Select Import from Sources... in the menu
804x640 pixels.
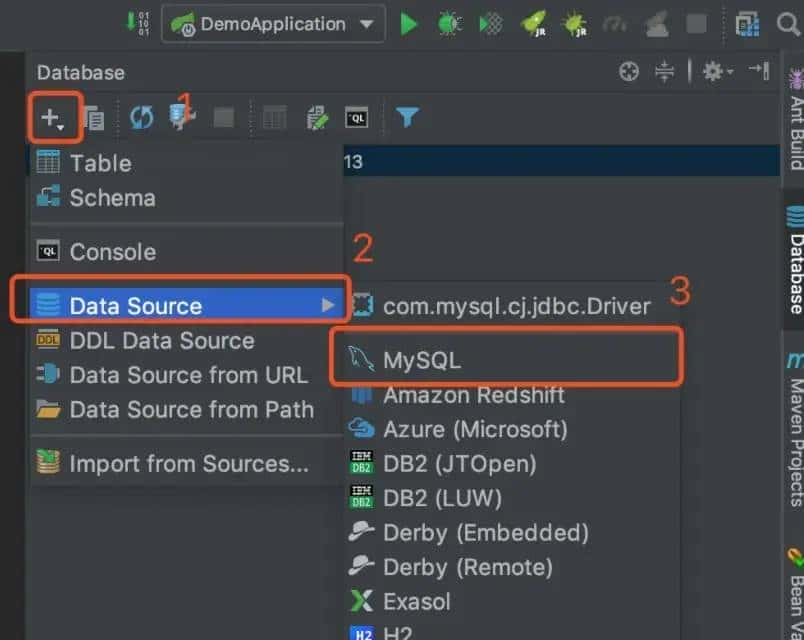coord(187,463)
